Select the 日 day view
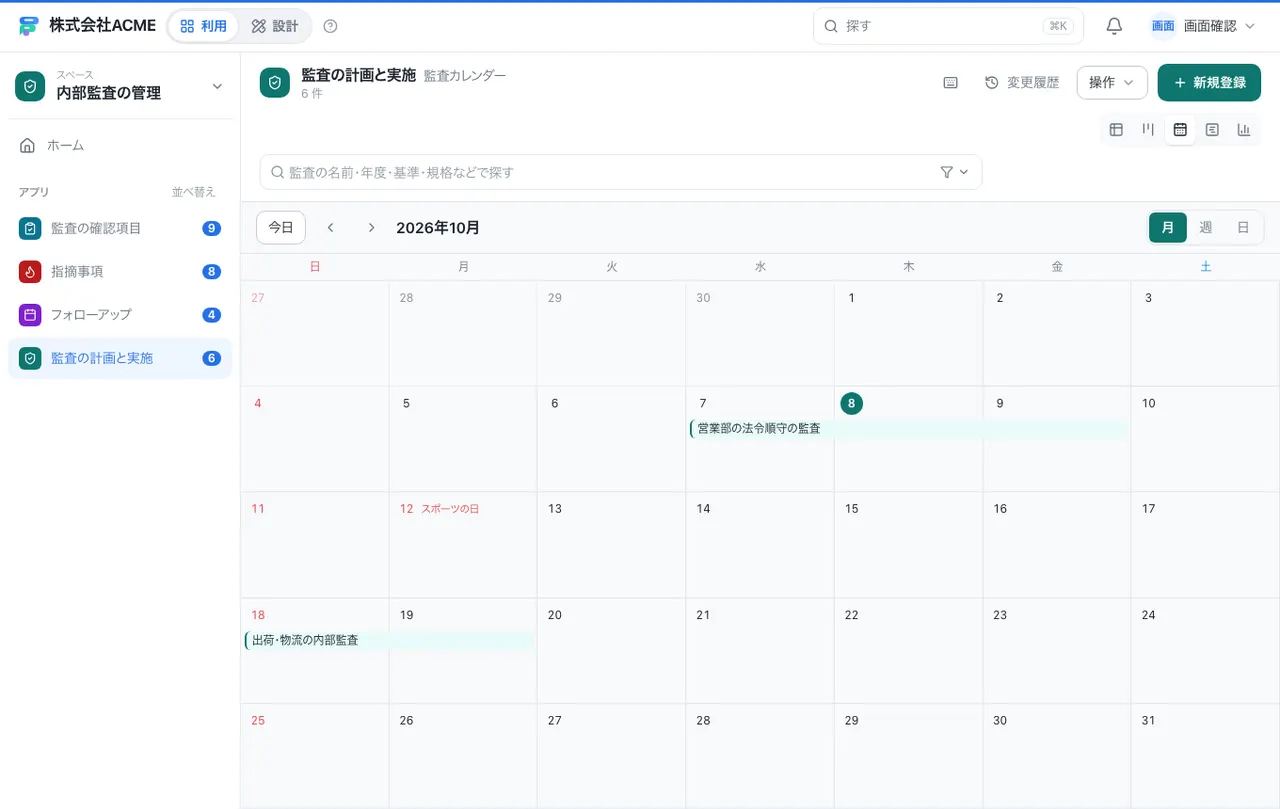The width and height of the screenshot is (1280, 809). pyautogui.click(x=1243, y=228)
